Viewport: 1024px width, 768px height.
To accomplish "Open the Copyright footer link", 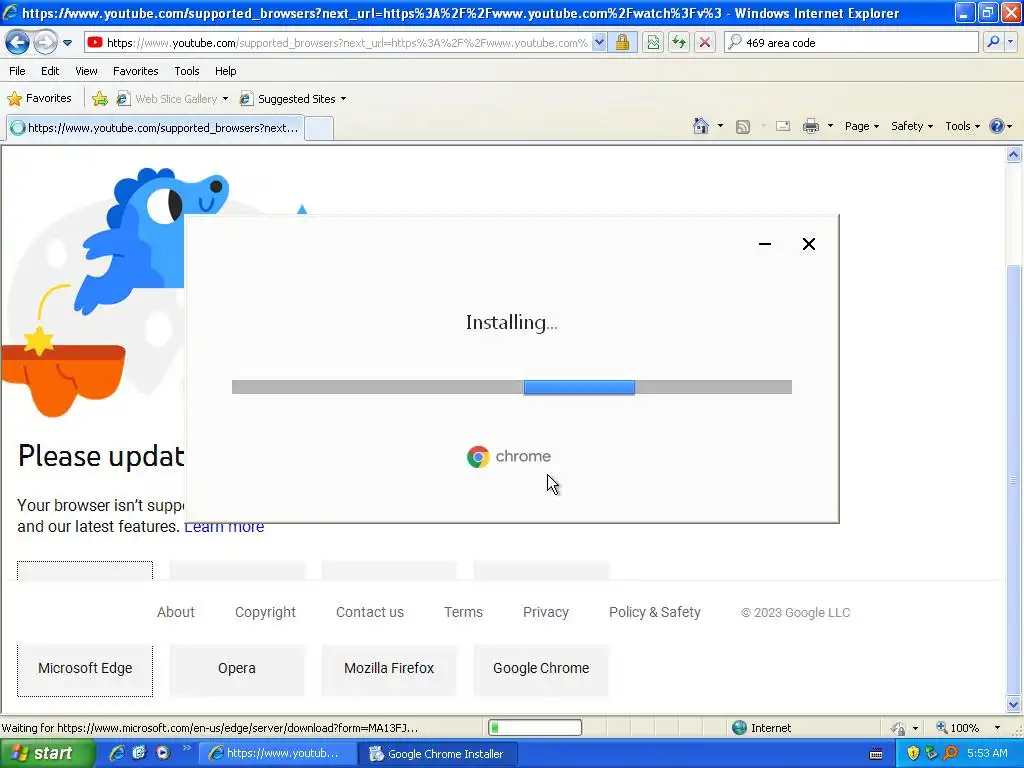I will coord(265,613).
